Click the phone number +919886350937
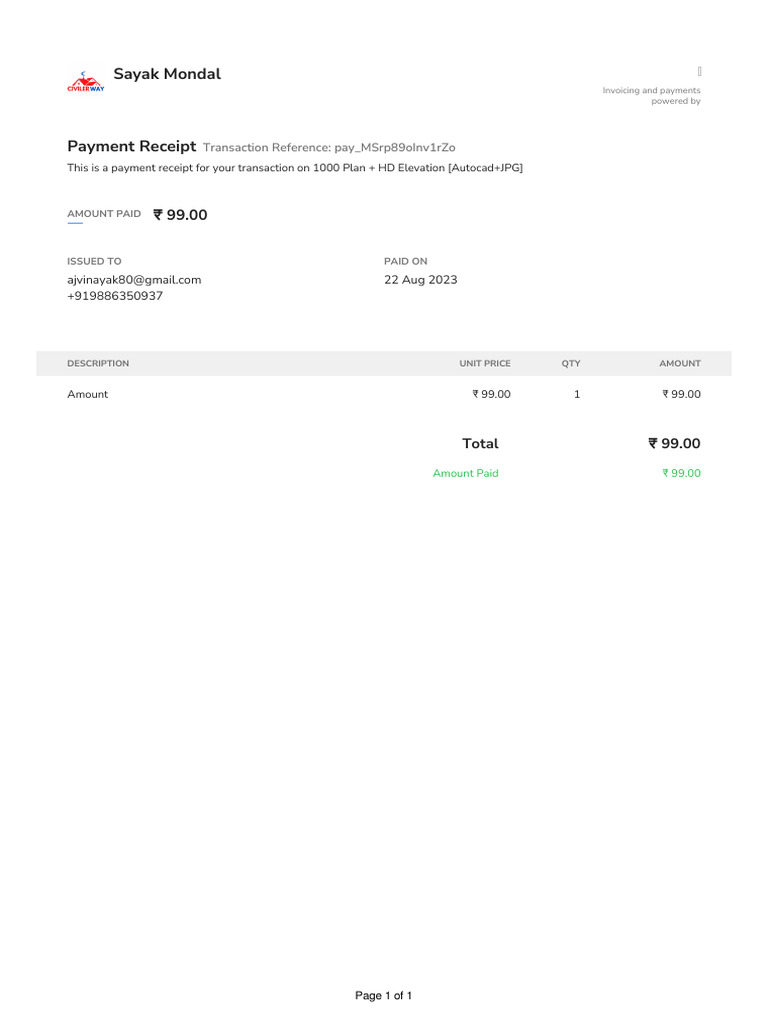This screenshot has height=1024, width=768. (115, 296)
